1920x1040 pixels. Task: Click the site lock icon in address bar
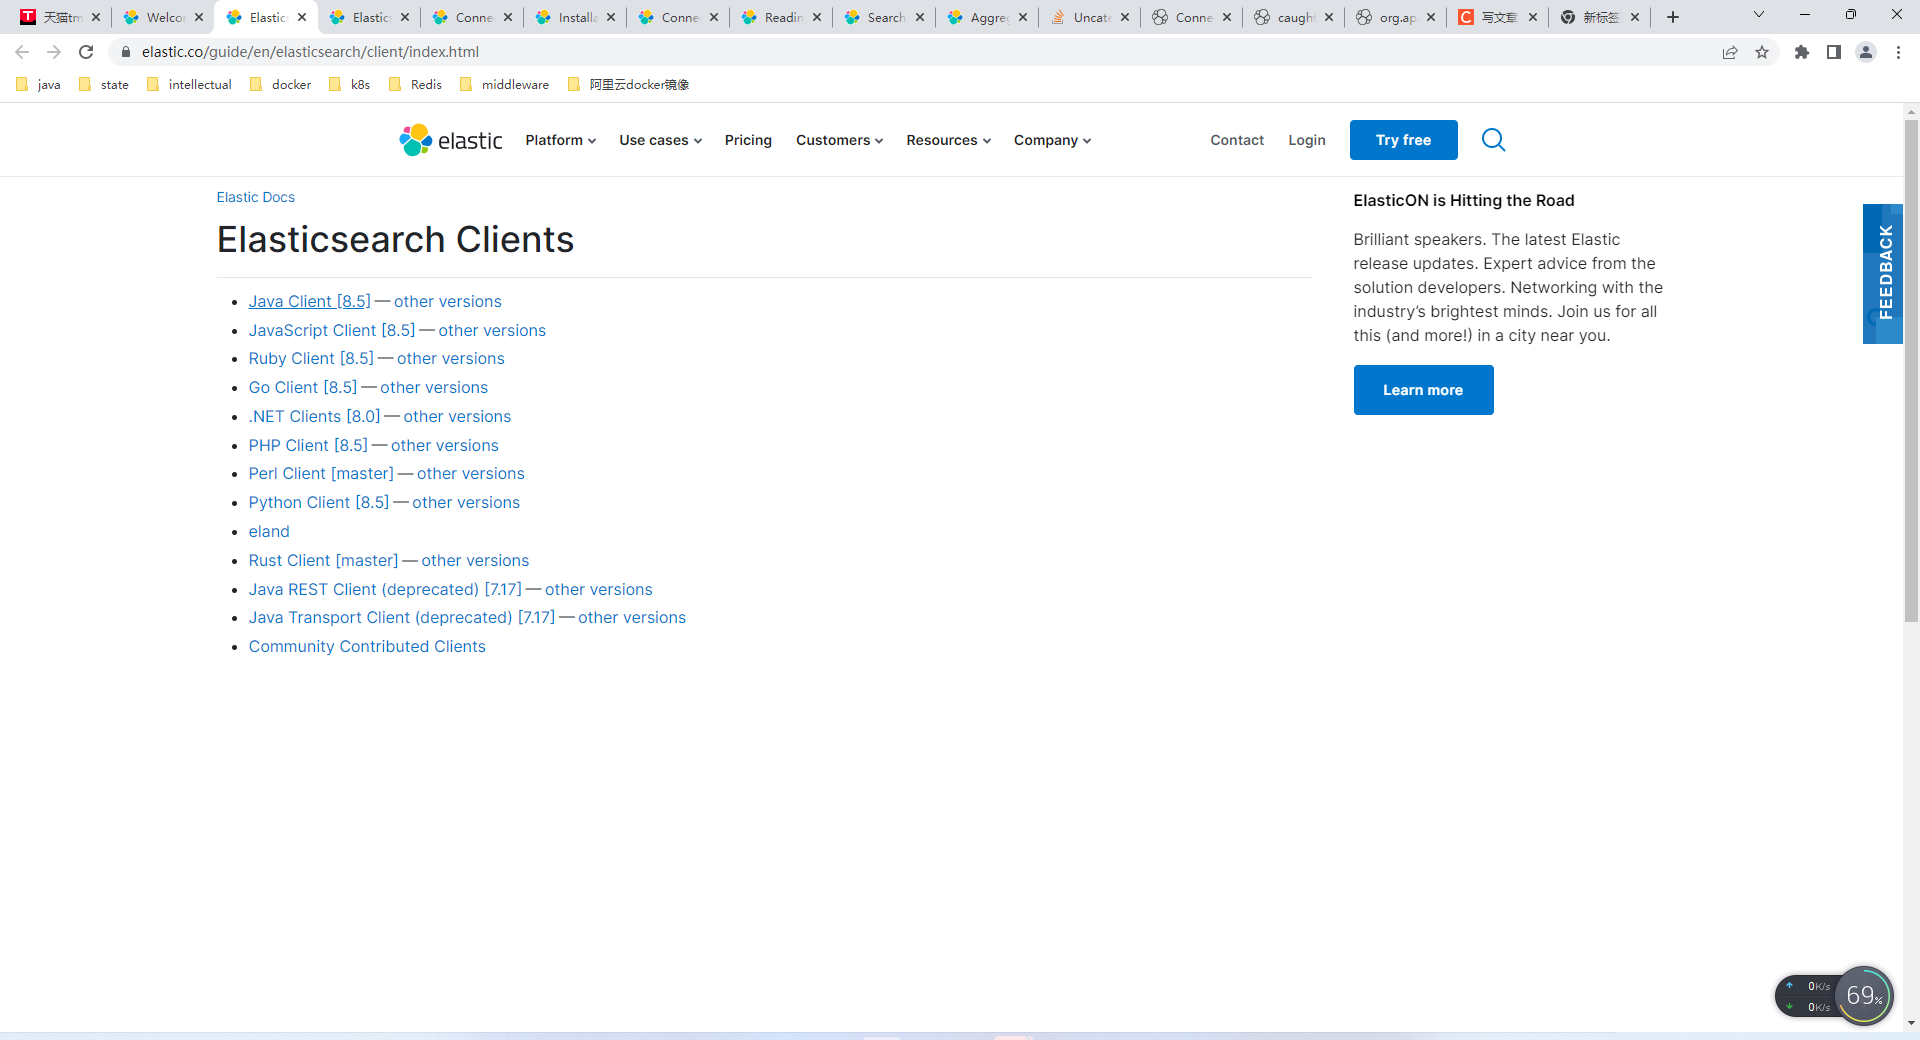pos(126,52)
